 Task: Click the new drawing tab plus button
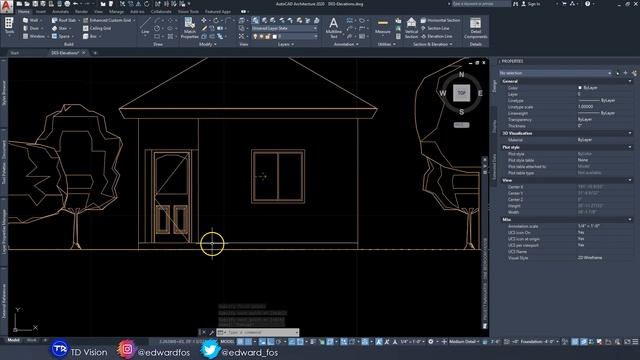pos(95,53)
